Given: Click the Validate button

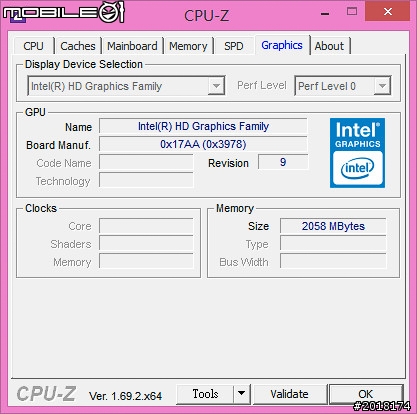Looking at the screenshot, I should (x=289, y=394).
